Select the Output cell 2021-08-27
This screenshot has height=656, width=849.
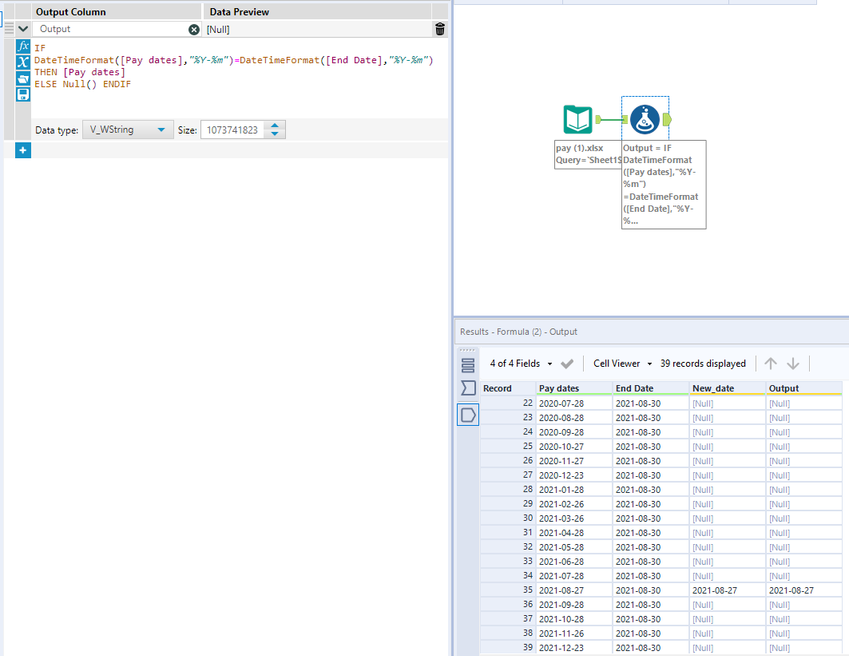click(x=804, y=591)
